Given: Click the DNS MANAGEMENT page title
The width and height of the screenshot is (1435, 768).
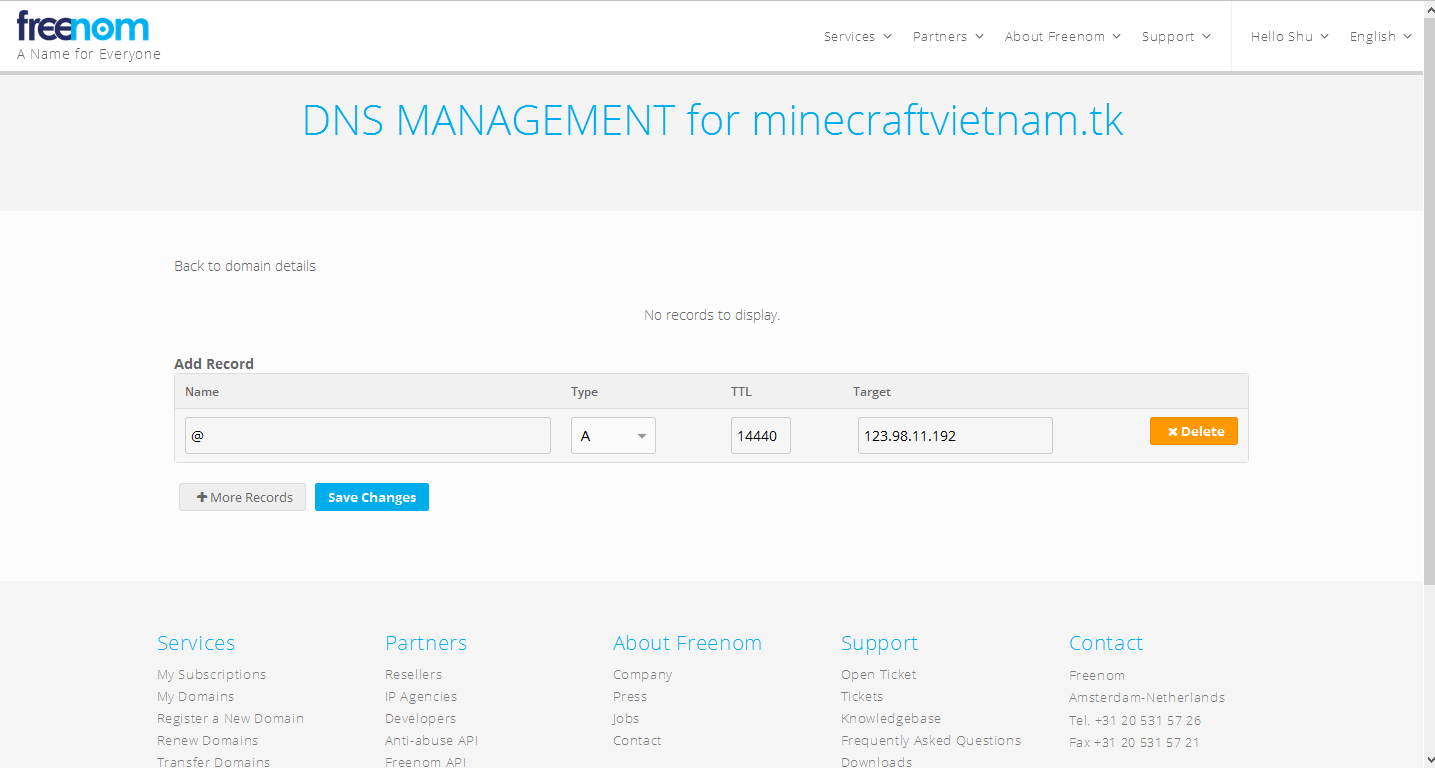Looking at the screenshot, I should point(712,121).
